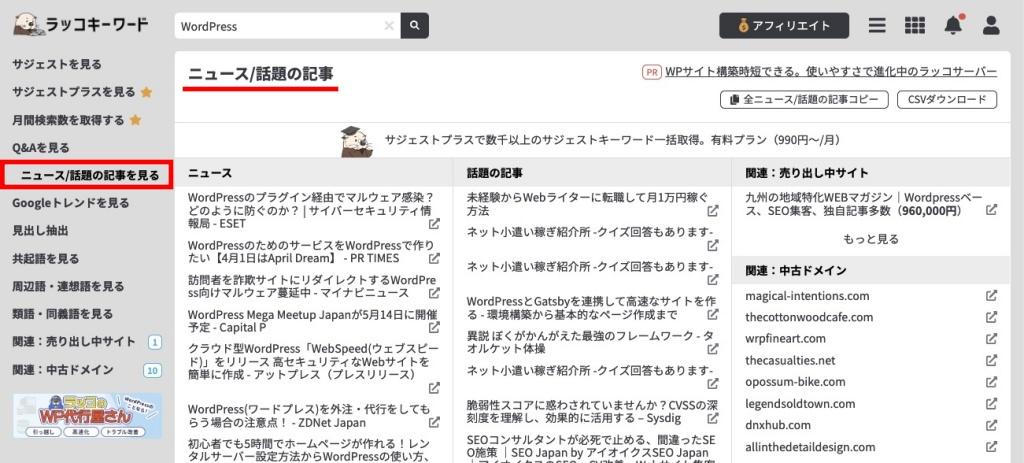Select 月間検索数を取得する in sidebar
Image resolution: width=1024 pixels, height=463 pixels.
68,120
